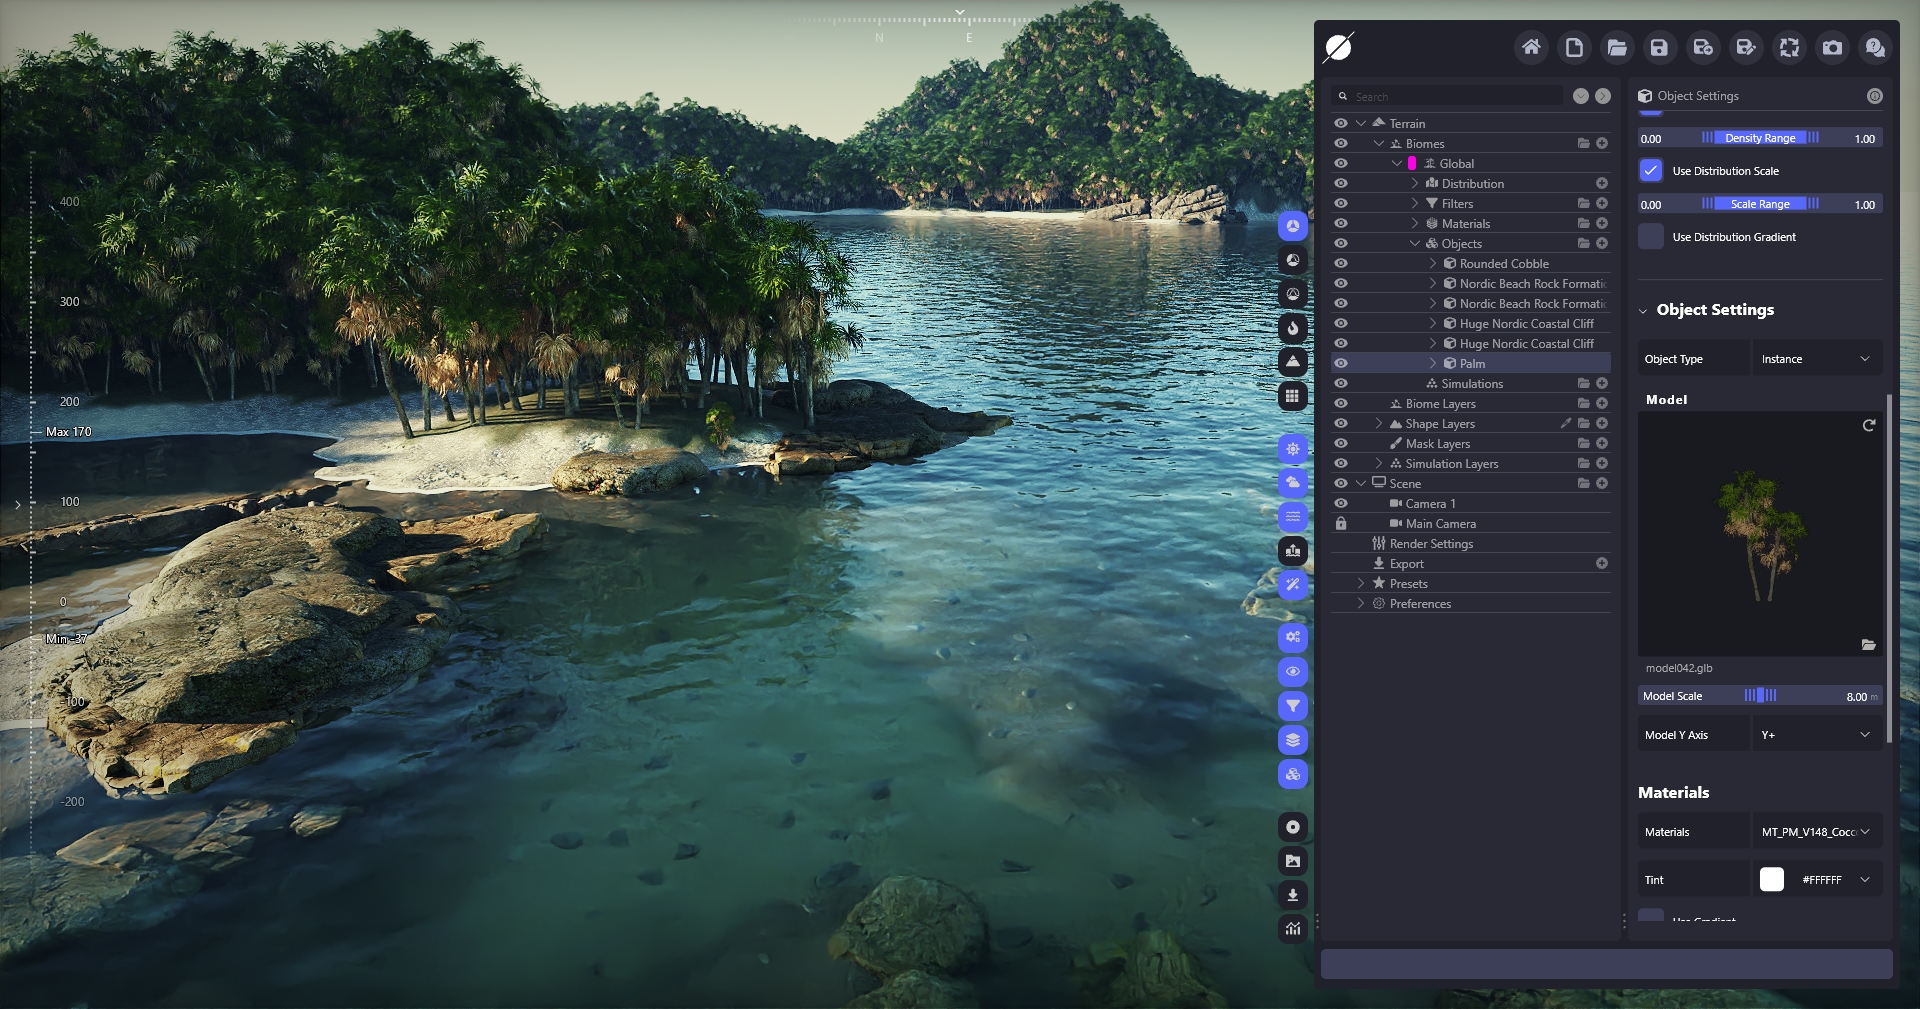The width and height of the screenshot is (1920, 1009).
Task: Open the Model Y Axis dropdown
Action: (x=1816, y=735)
